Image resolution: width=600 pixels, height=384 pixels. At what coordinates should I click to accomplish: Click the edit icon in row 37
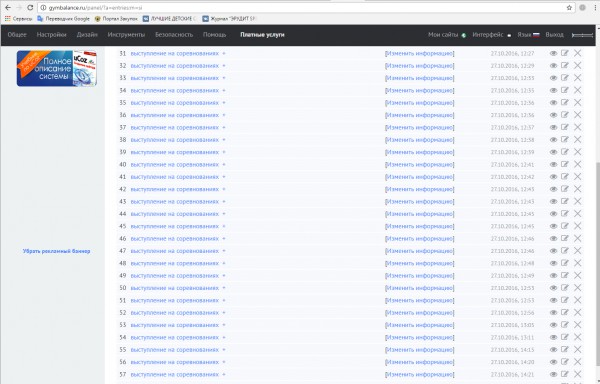pos(565,127)
